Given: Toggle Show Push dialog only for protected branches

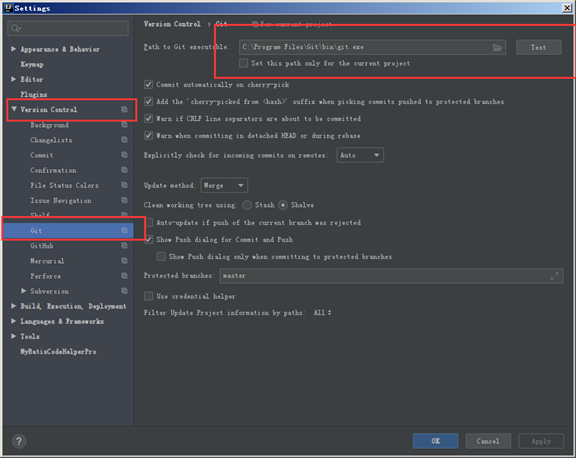Looking at the screenshot, I should [x=161, y=256].
